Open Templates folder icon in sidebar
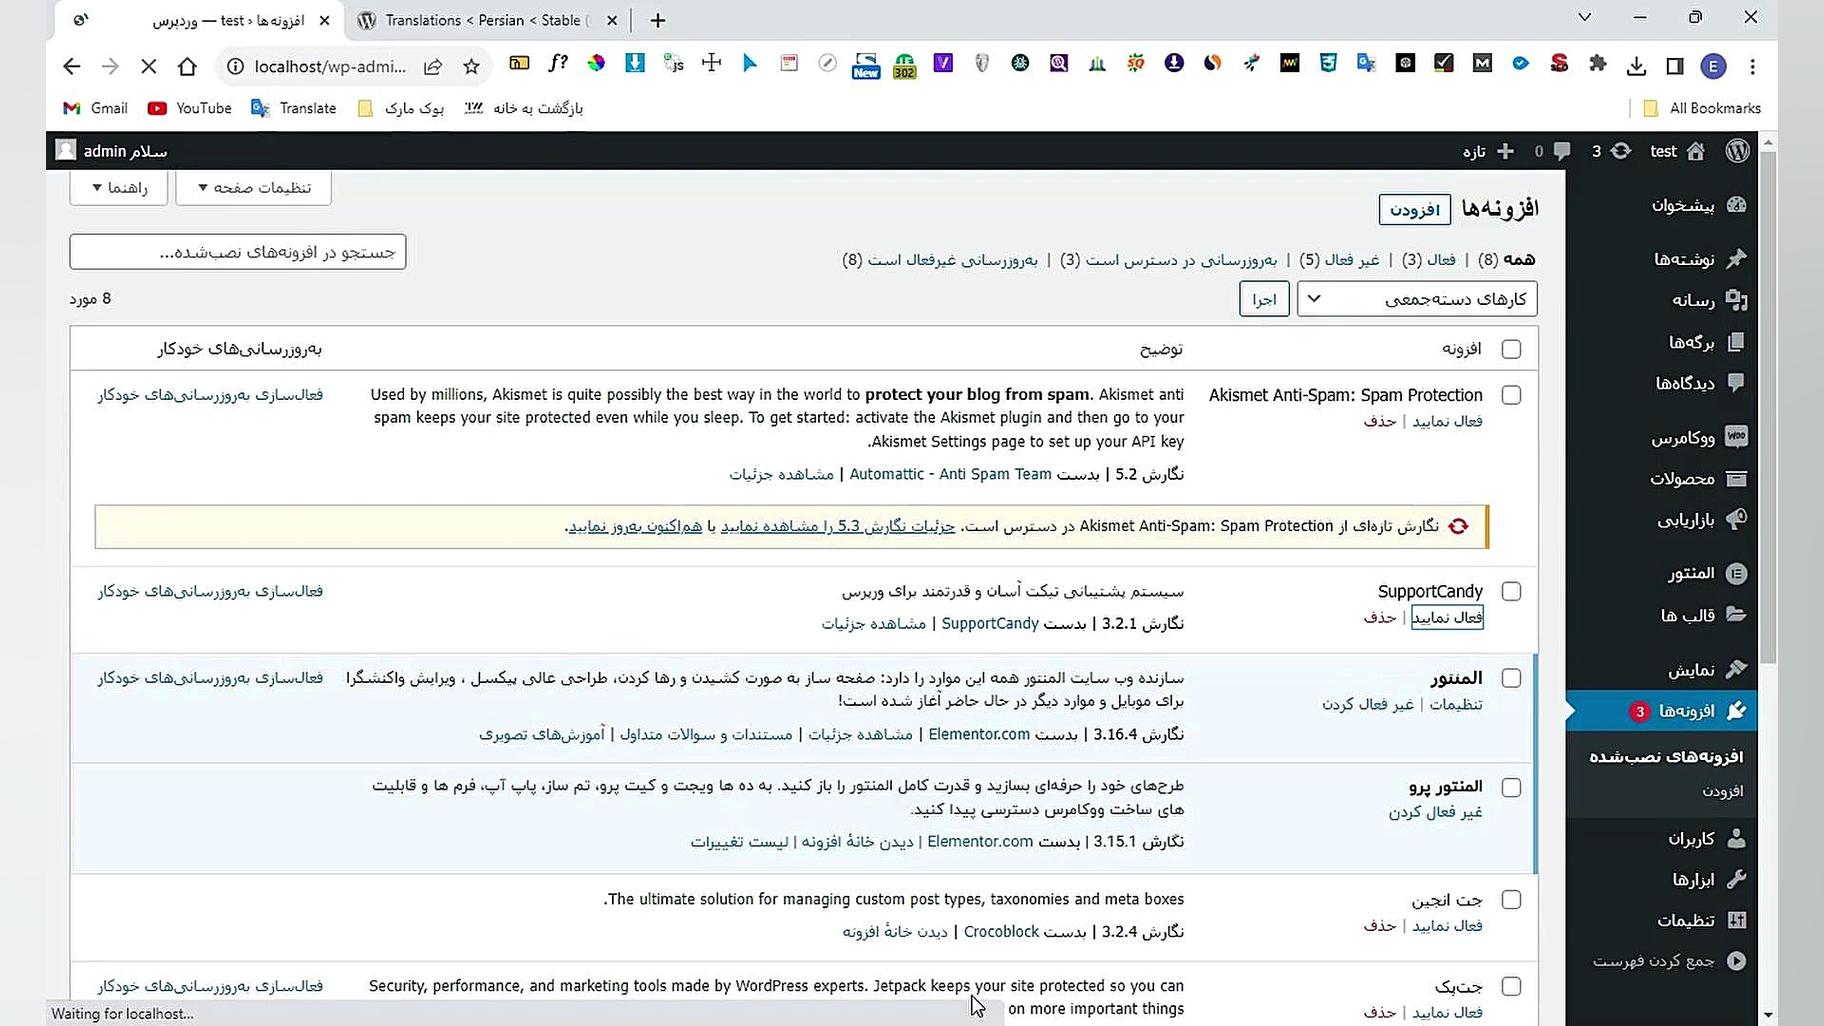 click(1737, 615)
